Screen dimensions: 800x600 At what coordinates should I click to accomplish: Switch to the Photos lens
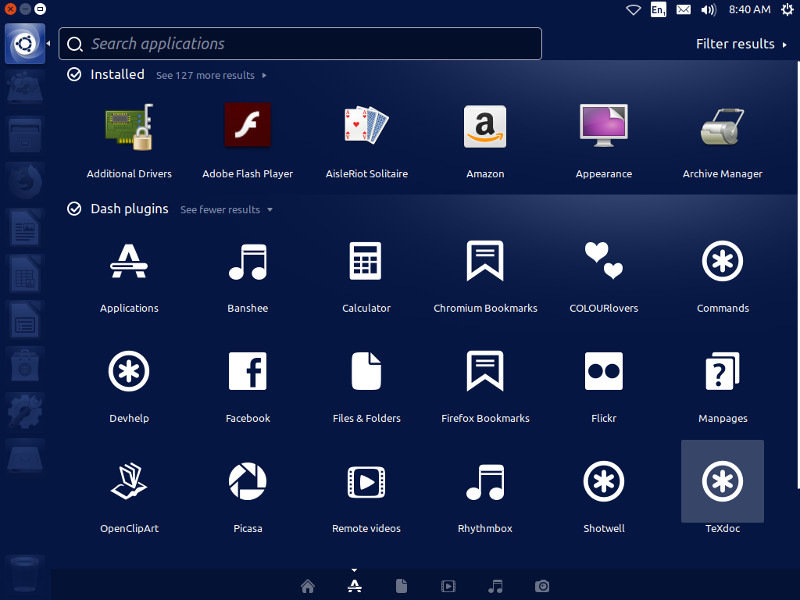[542, 586]
